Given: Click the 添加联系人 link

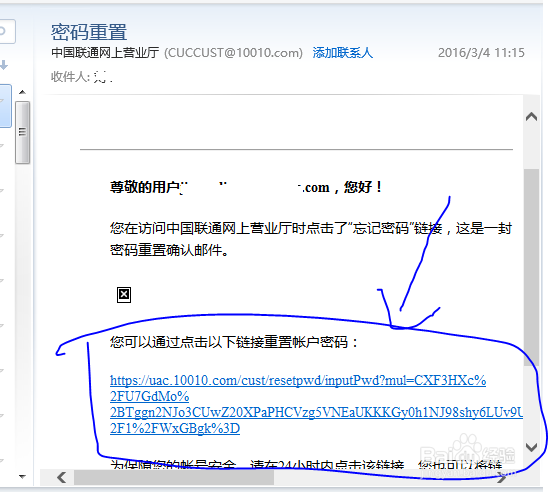Looking at the screenshot, I should coord(342,53).
